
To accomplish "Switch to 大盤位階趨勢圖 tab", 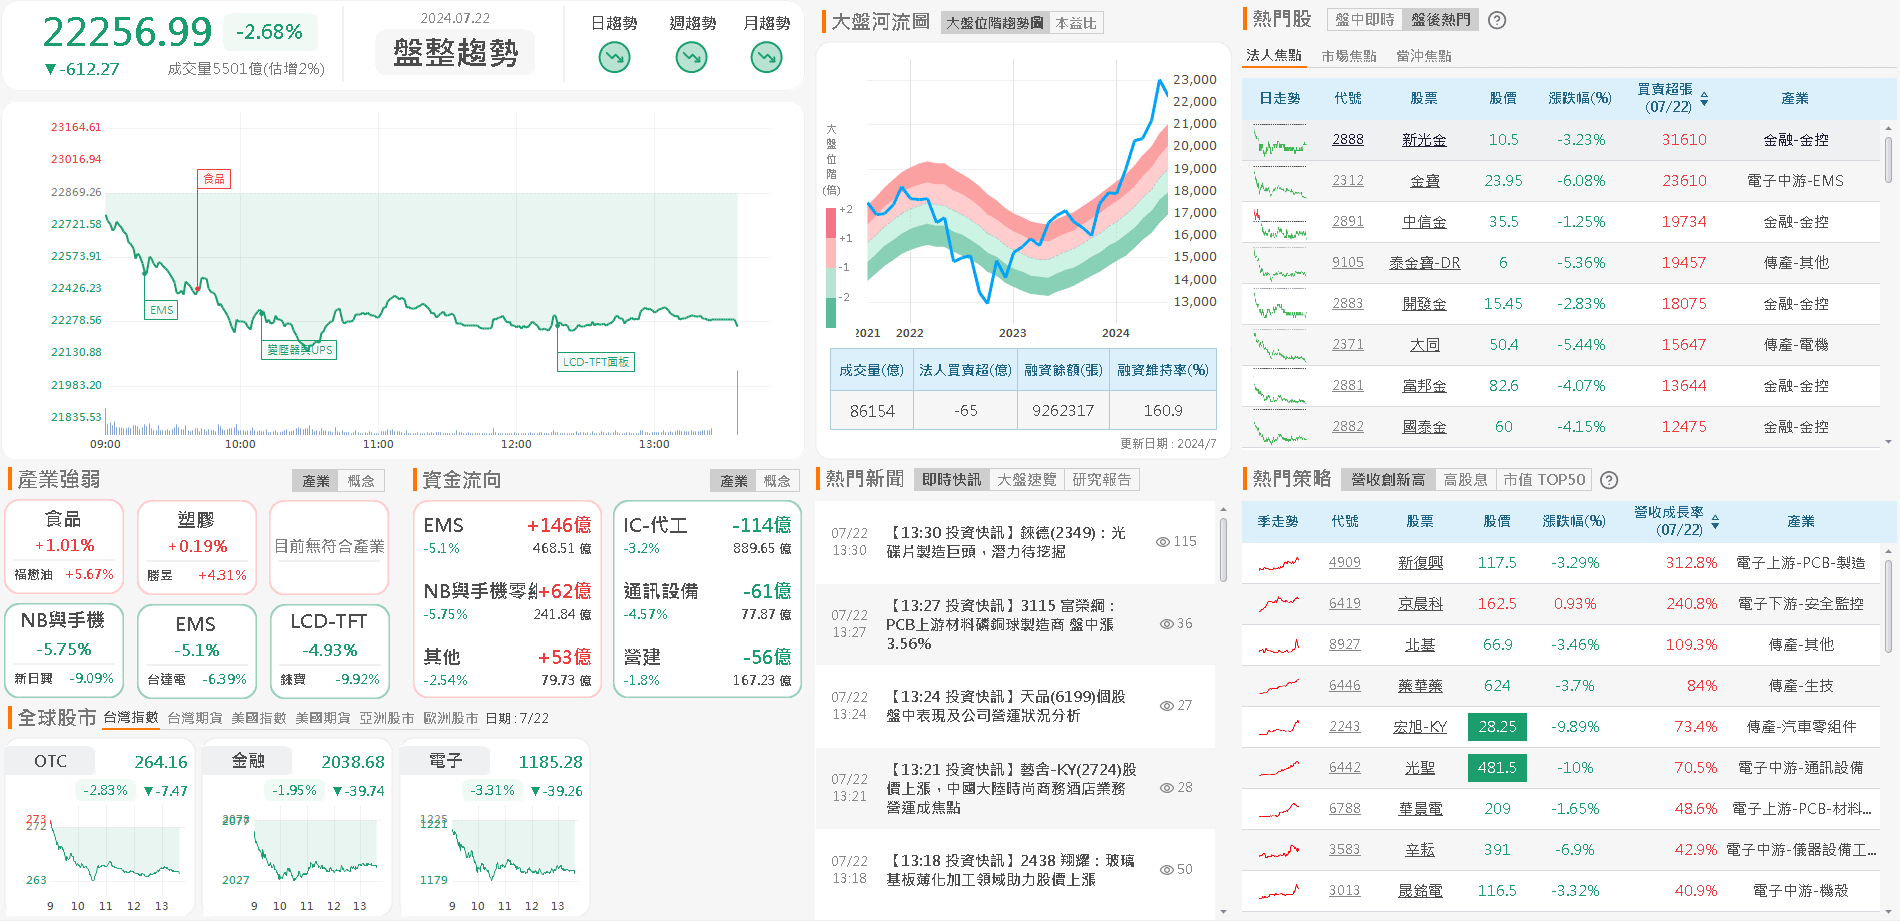I will click(995, 22).
